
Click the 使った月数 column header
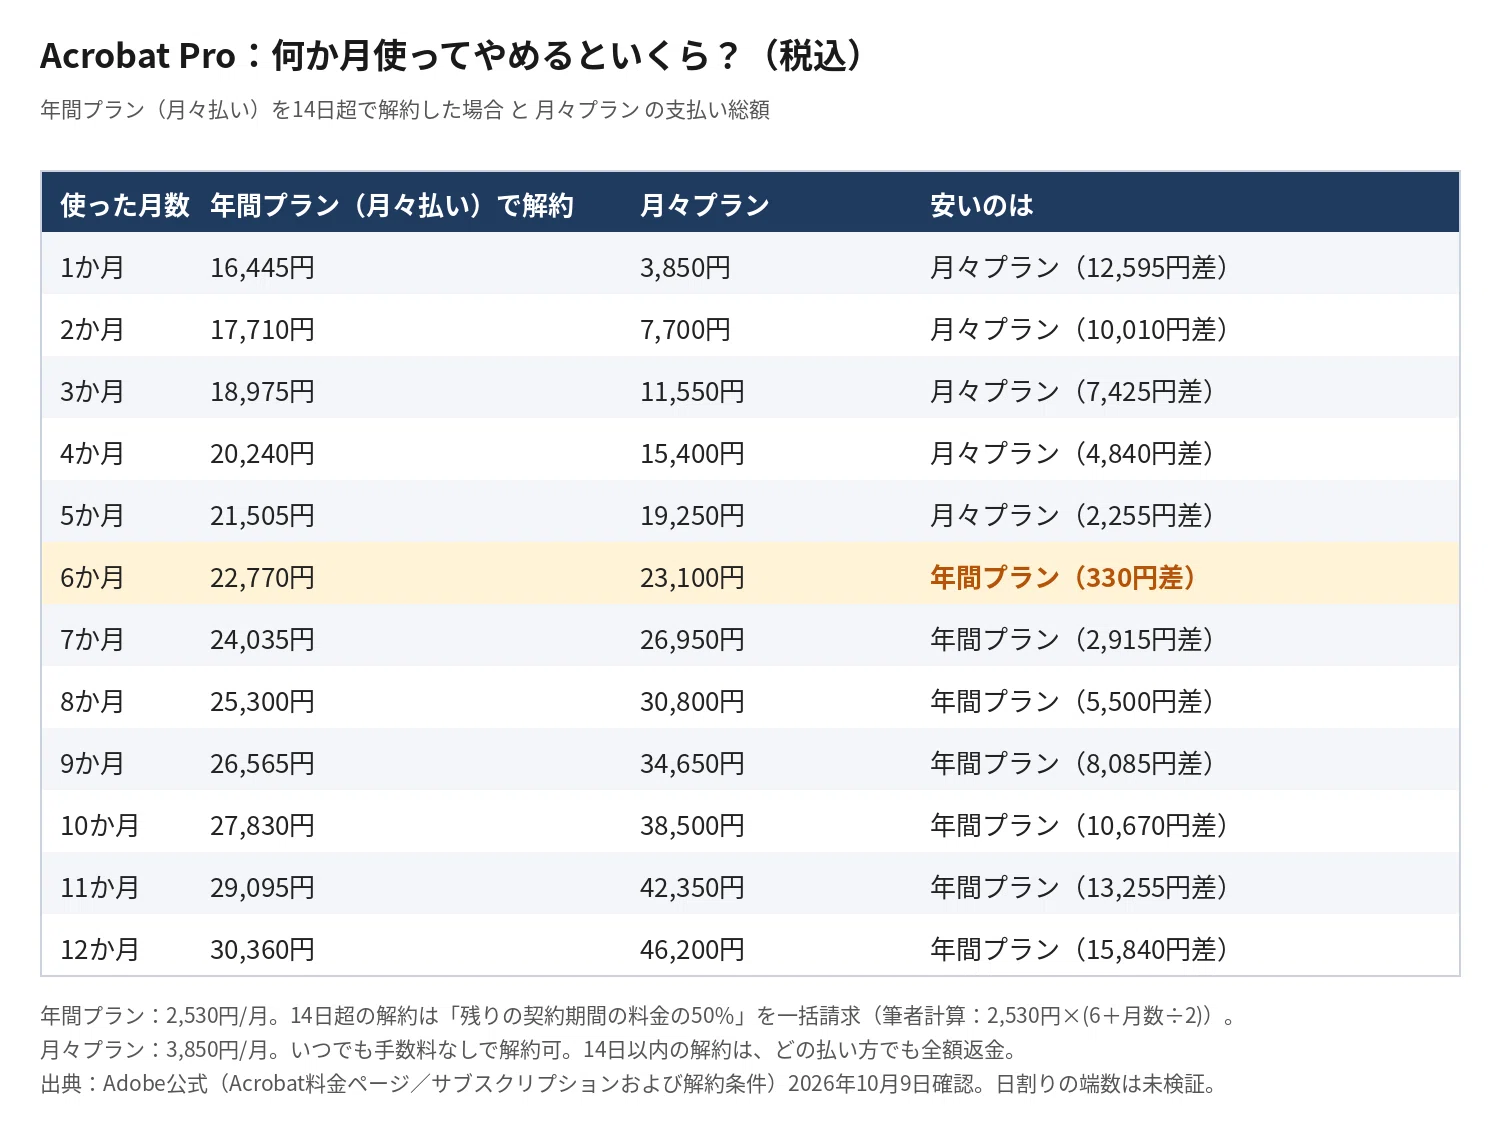coord(125,205)
